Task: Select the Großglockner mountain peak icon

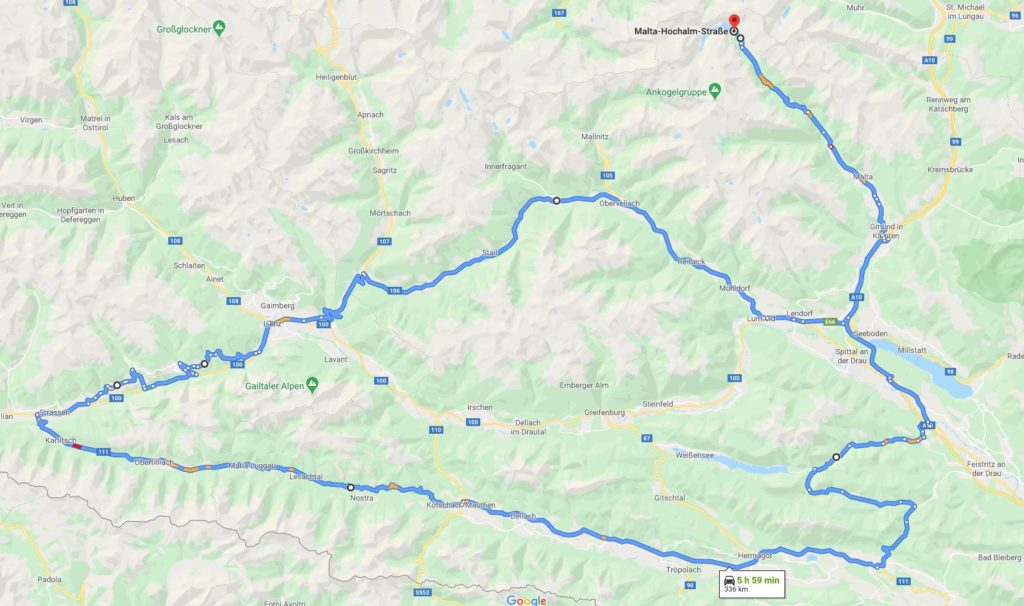Action: 219,28
